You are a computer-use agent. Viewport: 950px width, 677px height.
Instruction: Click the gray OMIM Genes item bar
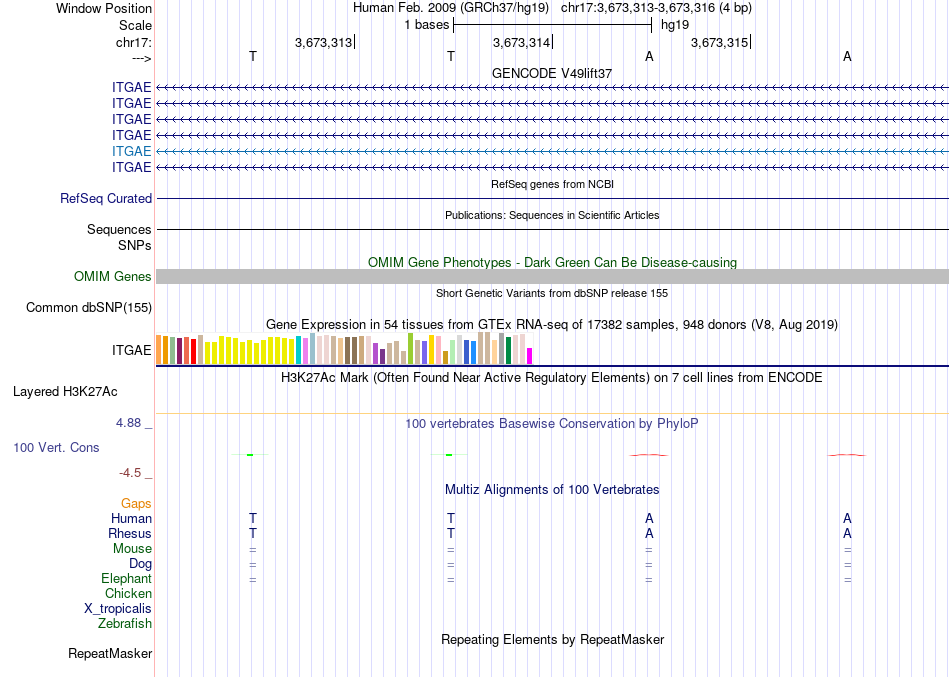552,276
